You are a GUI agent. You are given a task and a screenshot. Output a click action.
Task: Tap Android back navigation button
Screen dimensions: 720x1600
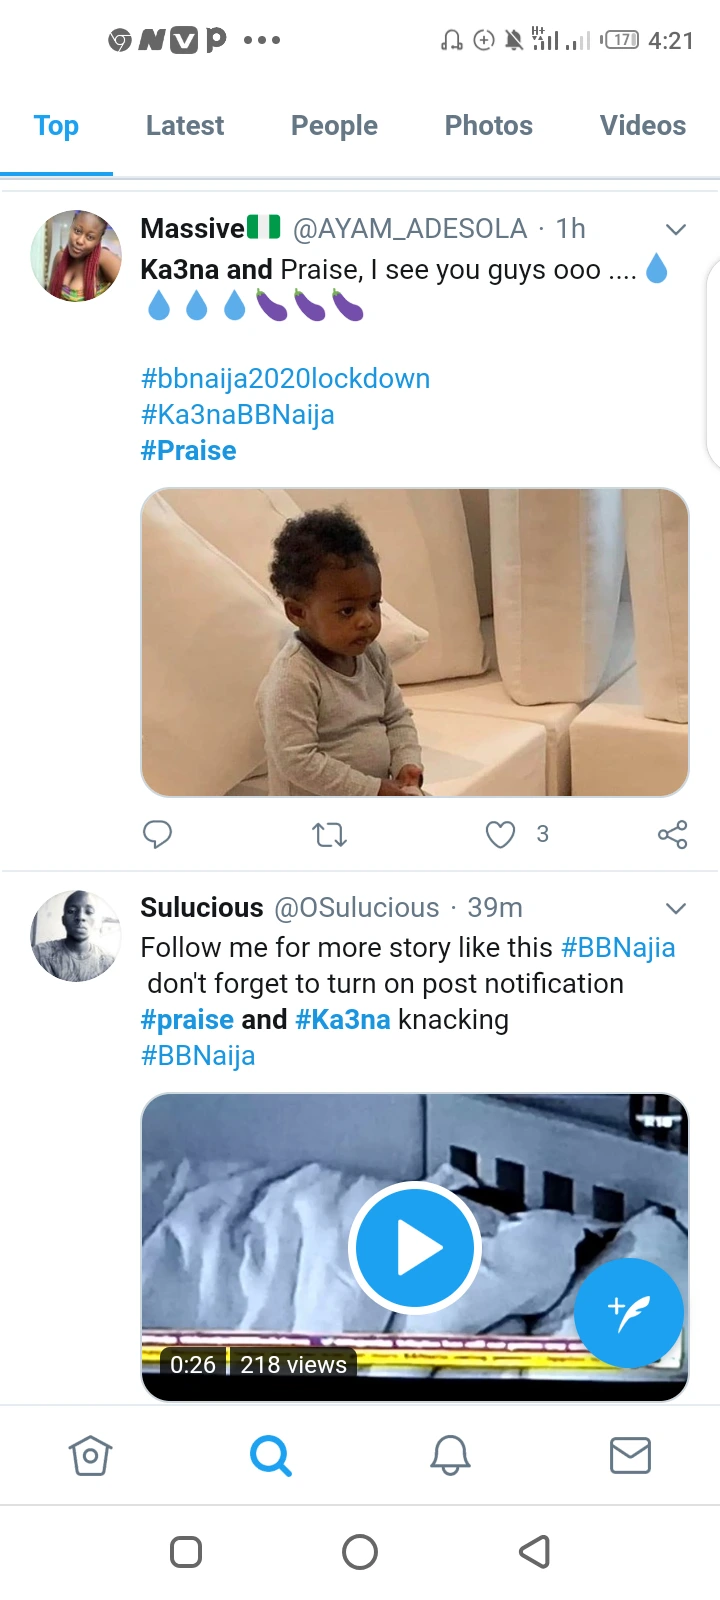coord(535,1552)
